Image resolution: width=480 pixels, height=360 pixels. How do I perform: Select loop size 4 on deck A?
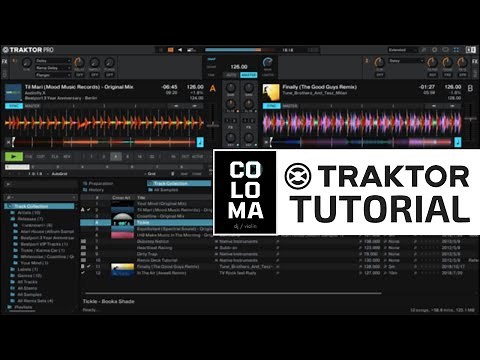(x=116, y=157)
